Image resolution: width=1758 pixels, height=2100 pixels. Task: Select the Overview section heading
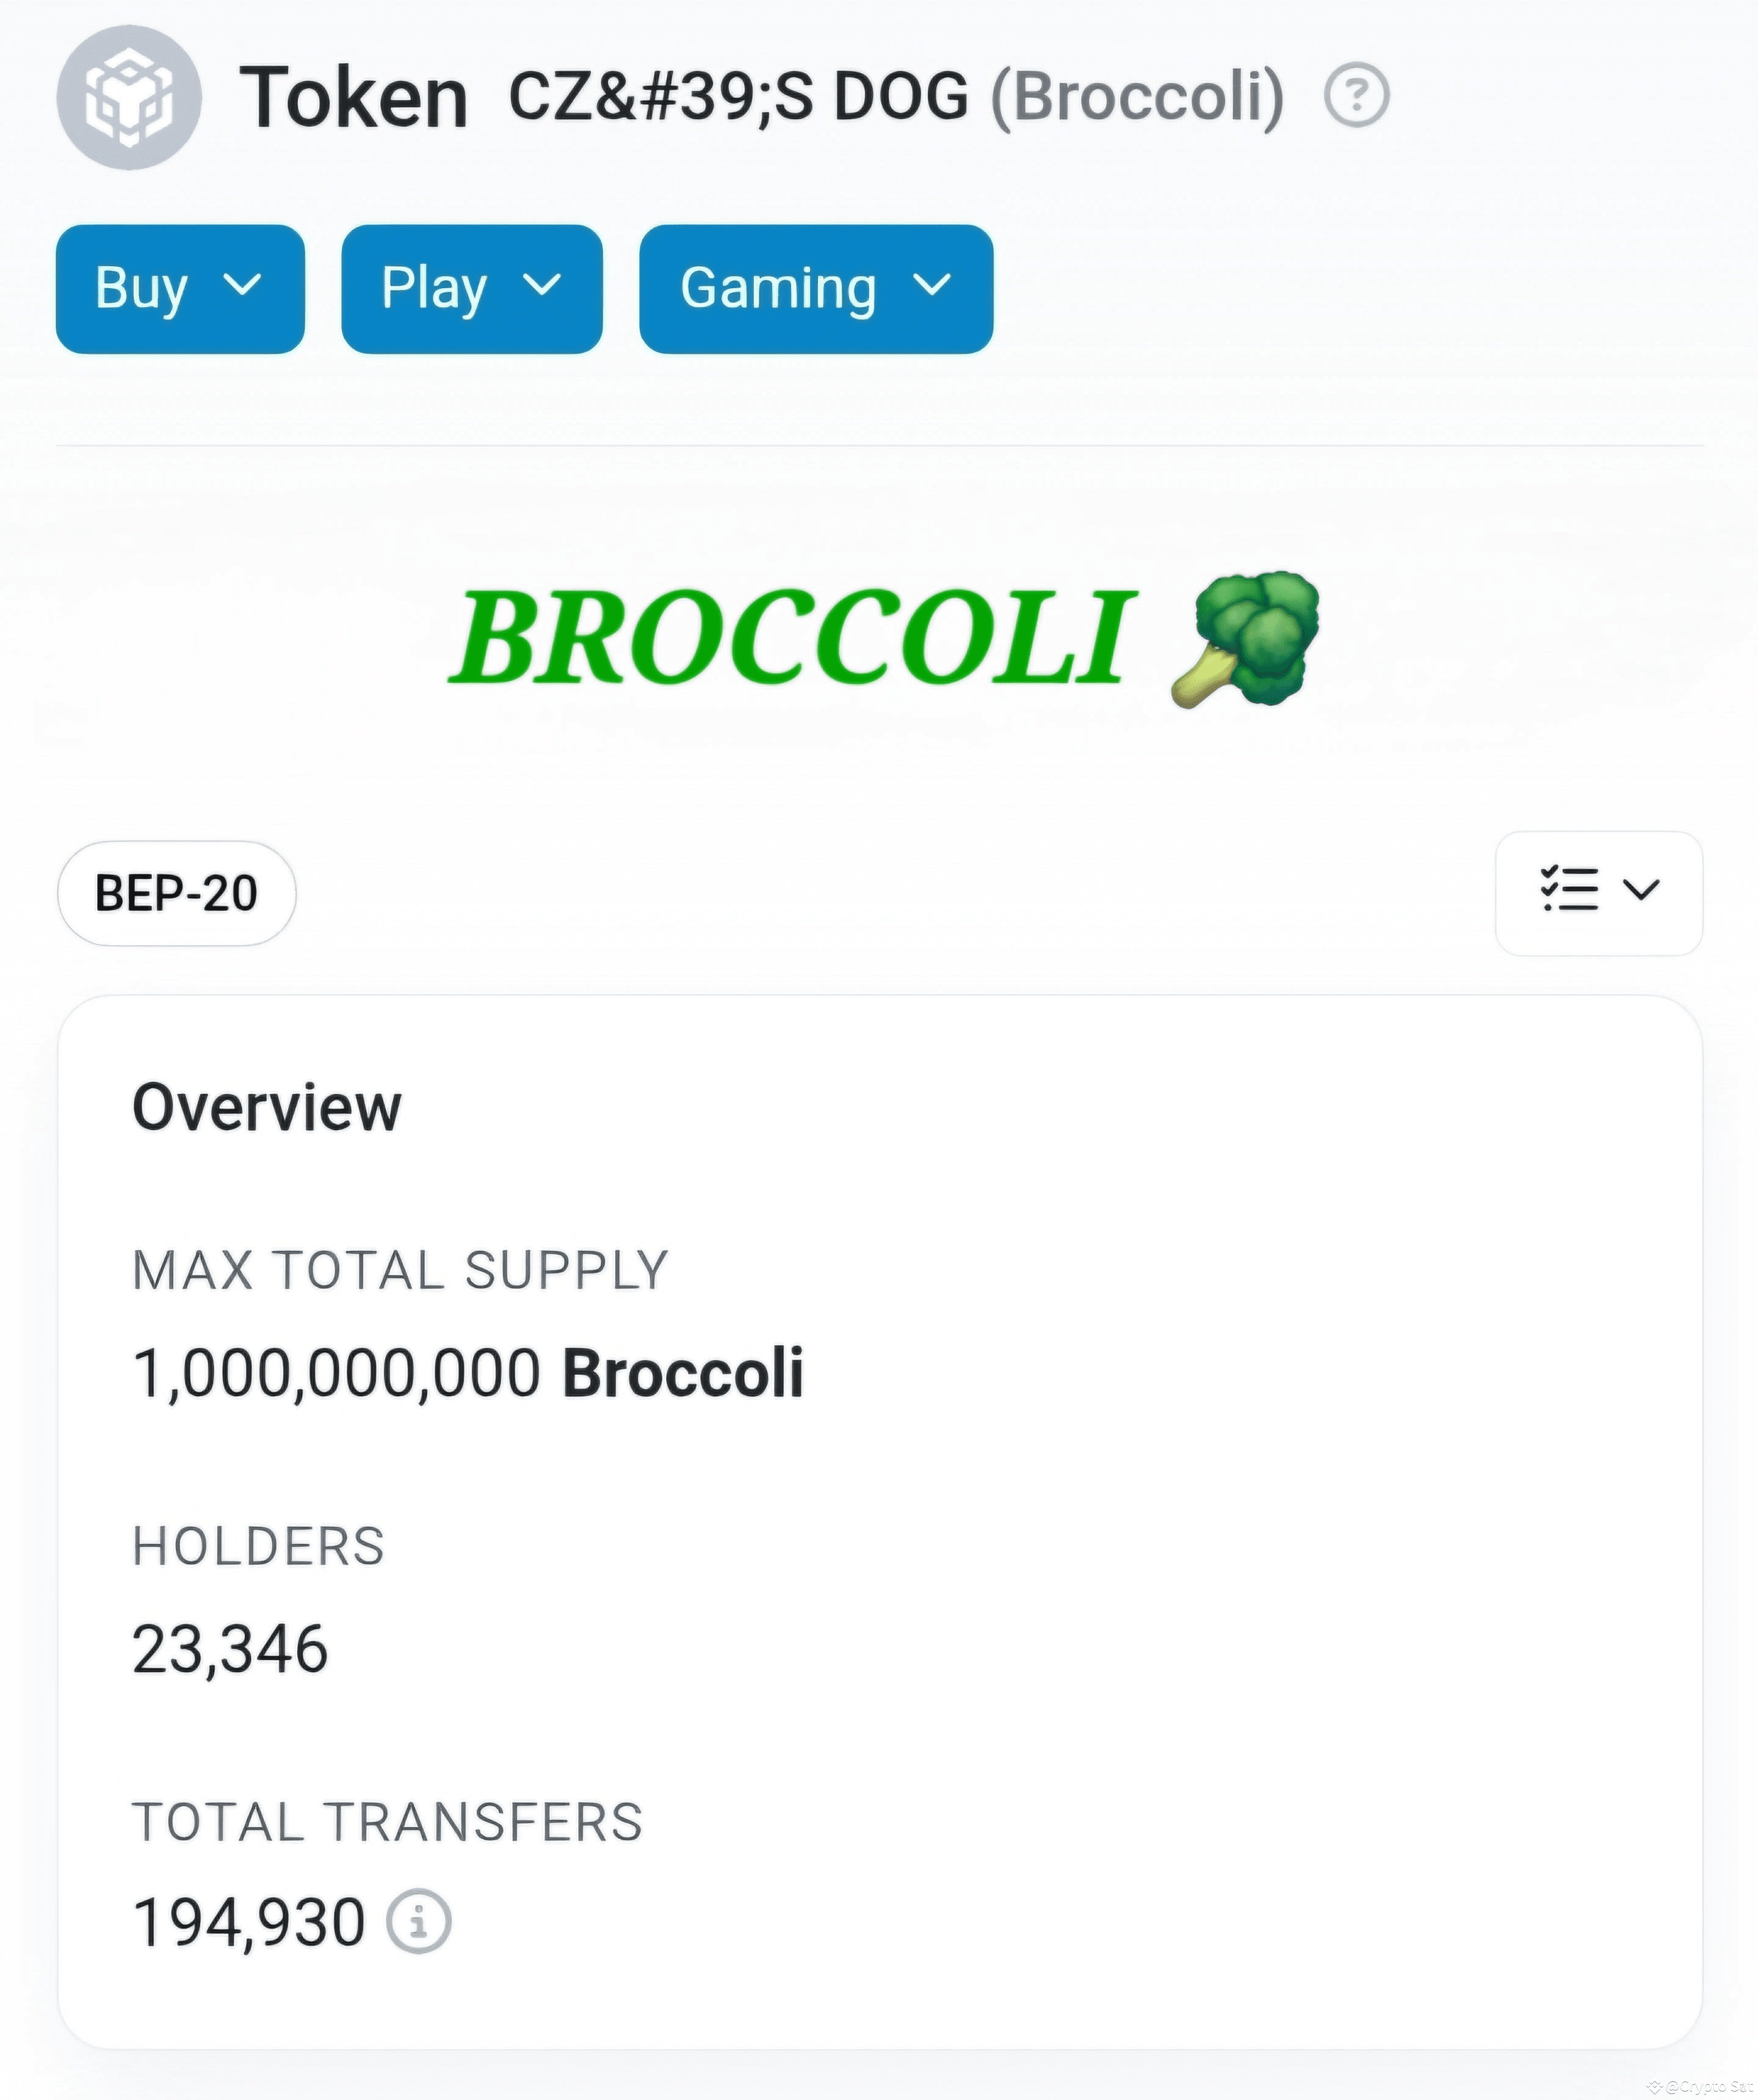click(266, 1106)
